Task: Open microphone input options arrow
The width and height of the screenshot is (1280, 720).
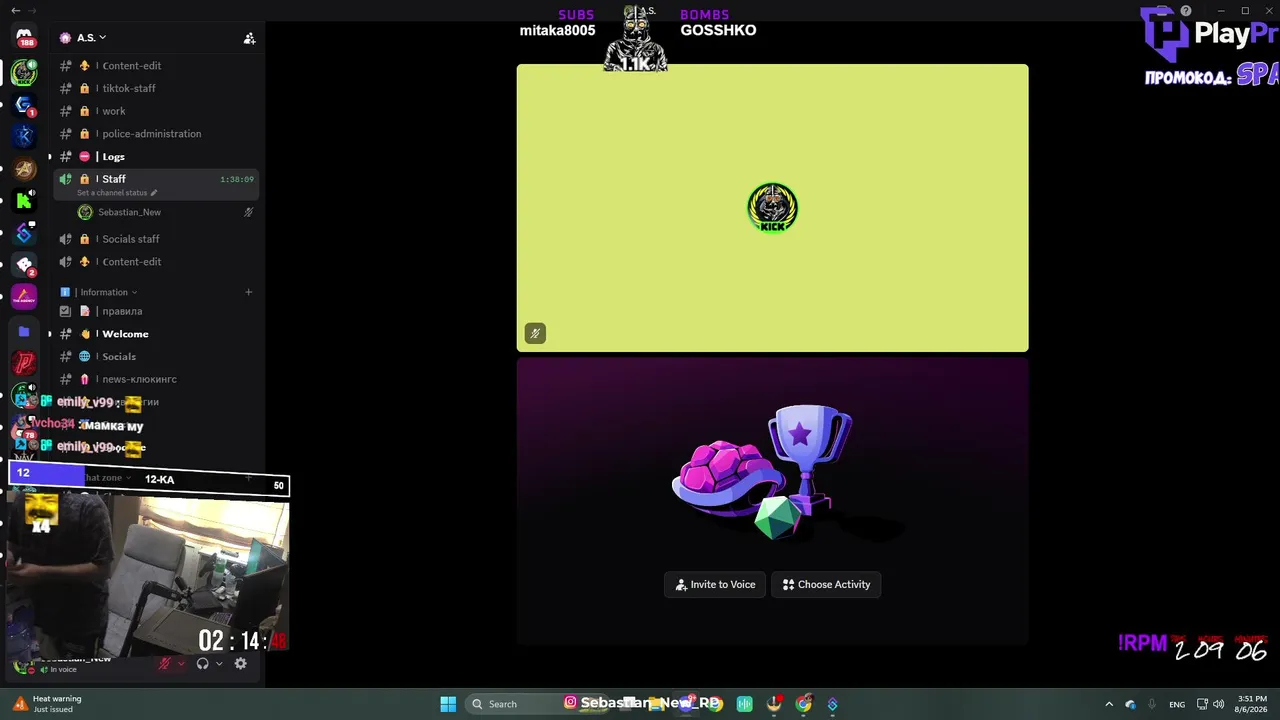Action: click(181, 663)
